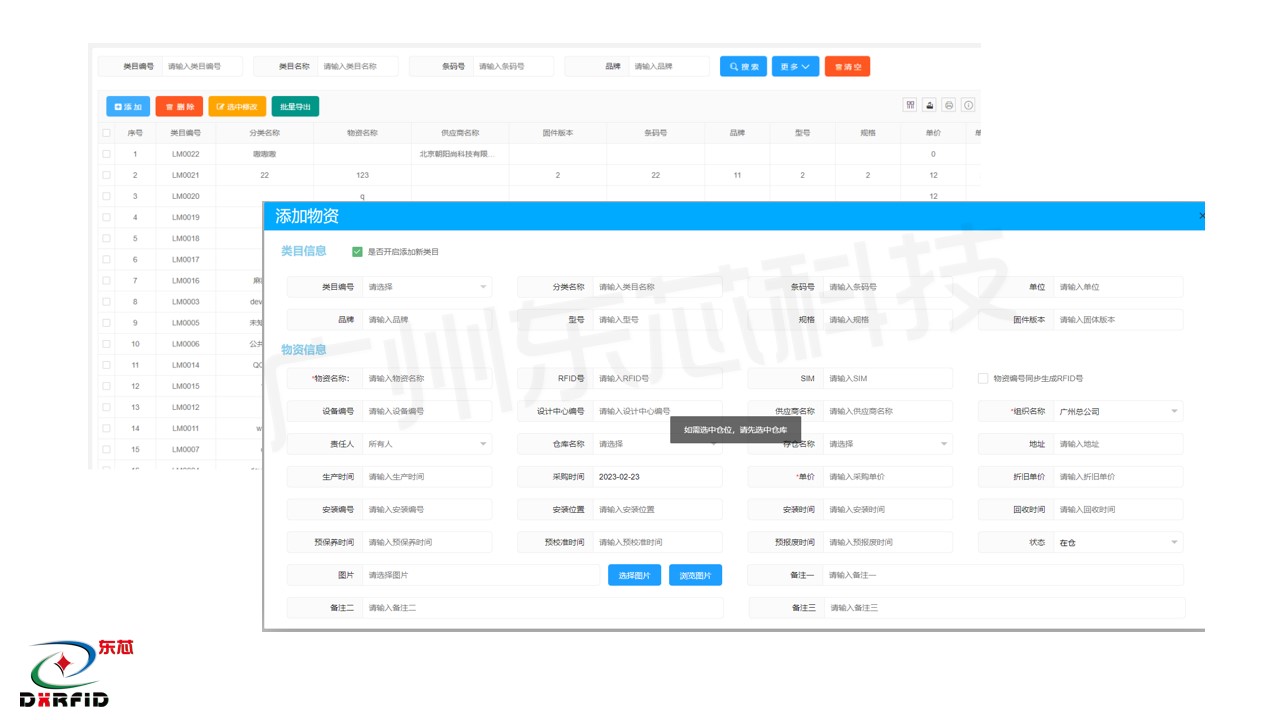Click the blue 添加 add button
Screen dimensions: 1280x720
128,106
